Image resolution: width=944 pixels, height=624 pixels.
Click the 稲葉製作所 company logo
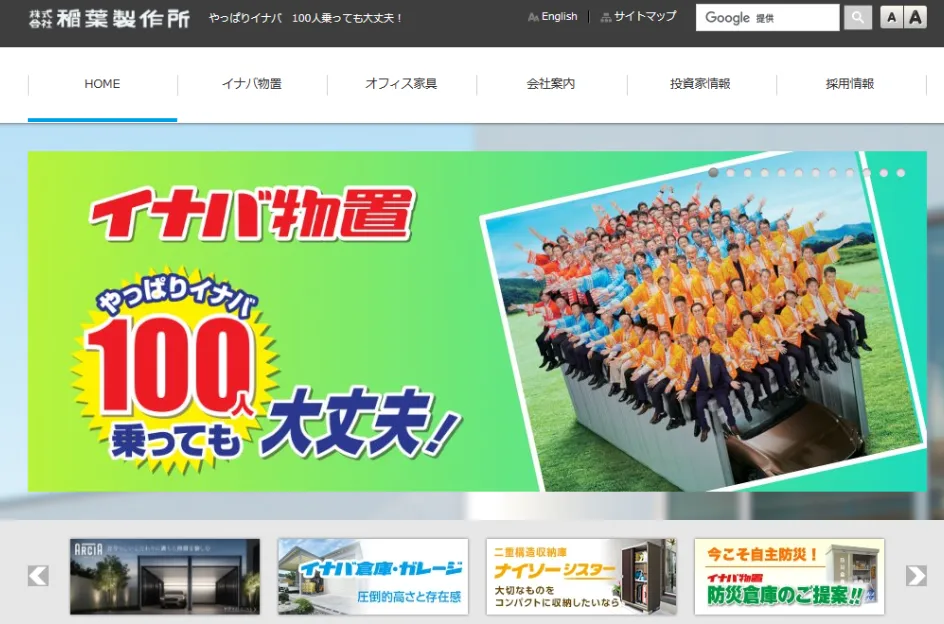click(109, 17)
